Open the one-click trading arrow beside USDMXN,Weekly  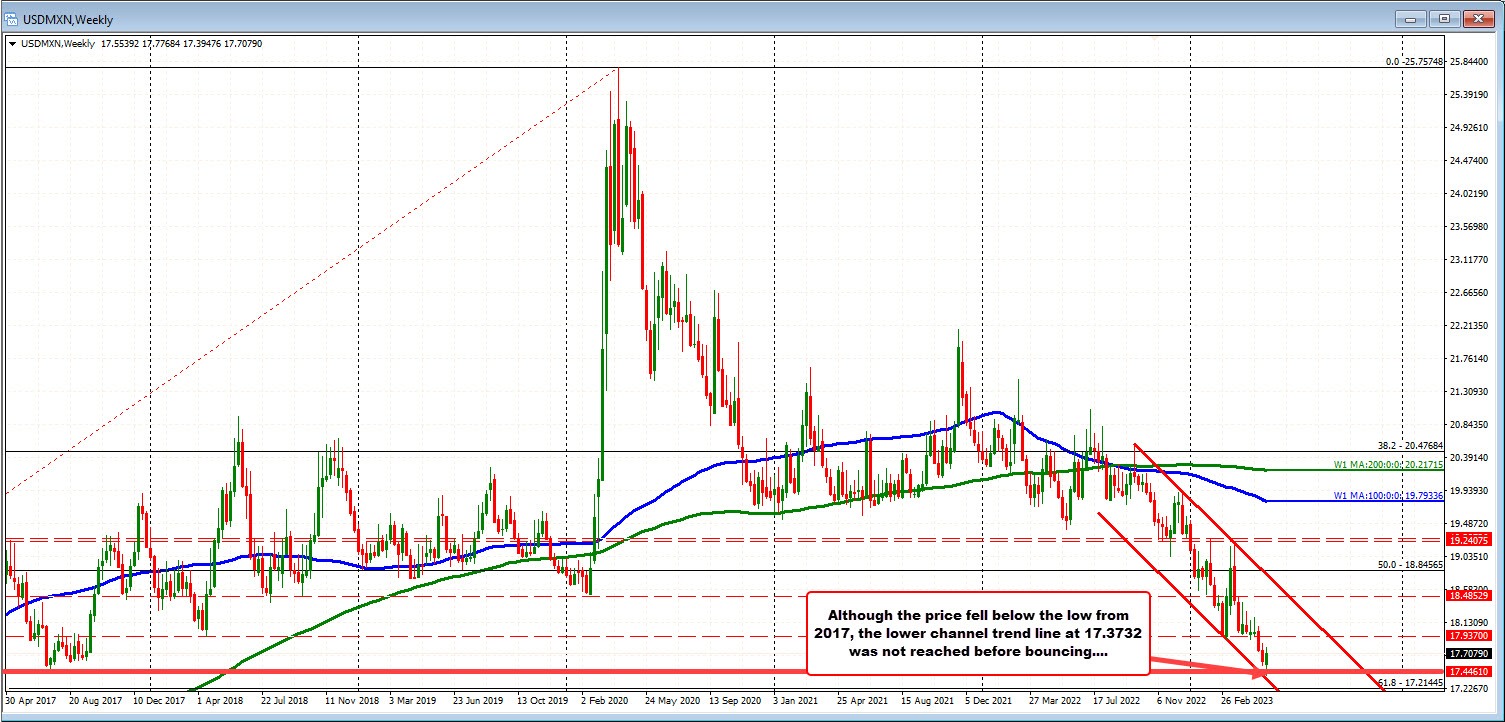tap(11, 44)
